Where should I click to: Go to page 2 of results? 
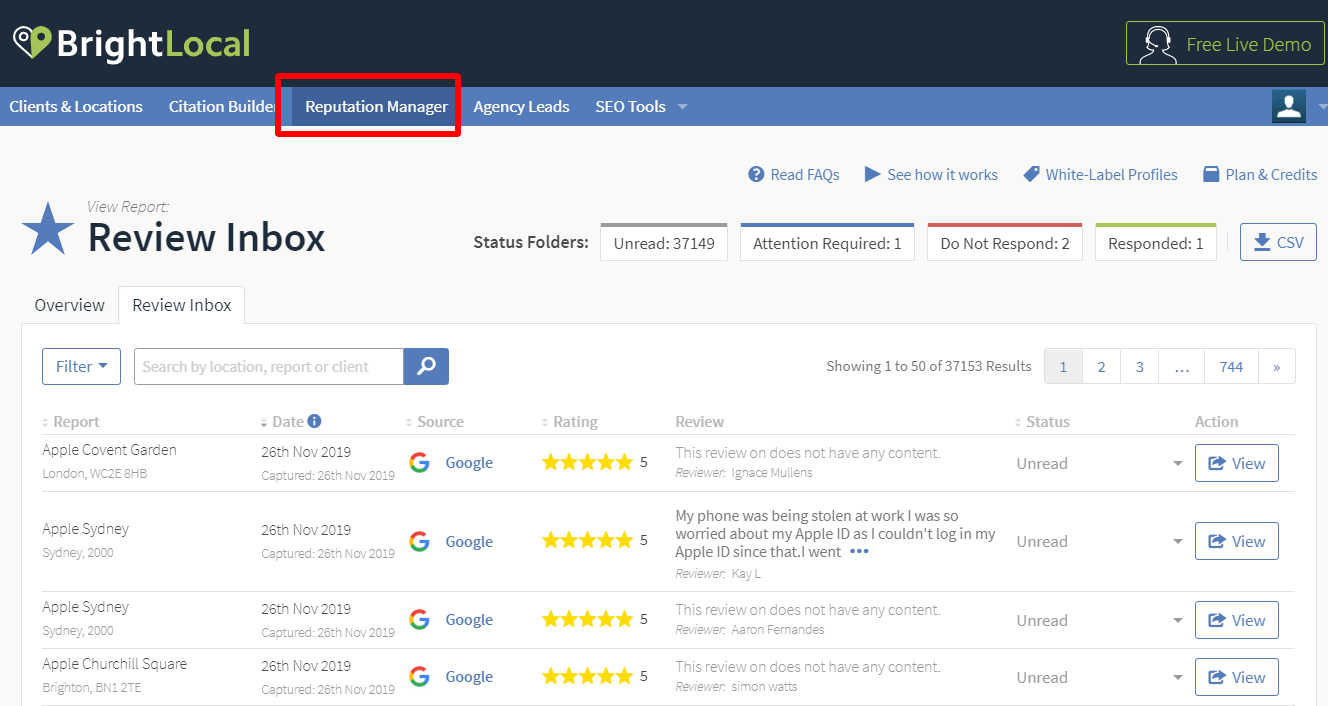pos(1101,366)
